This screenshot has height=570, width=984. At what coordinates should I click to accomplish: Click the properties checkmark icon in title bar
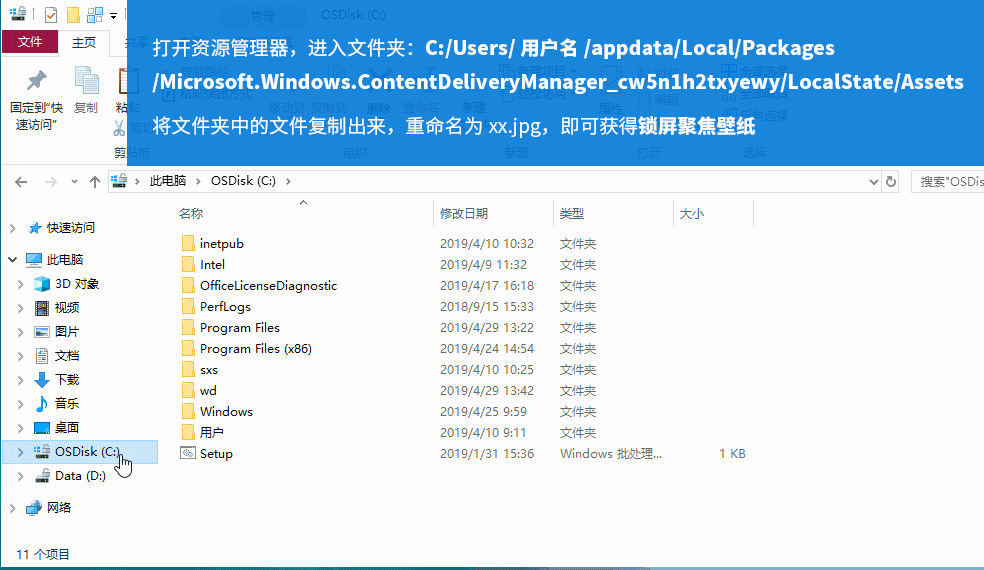51,15
